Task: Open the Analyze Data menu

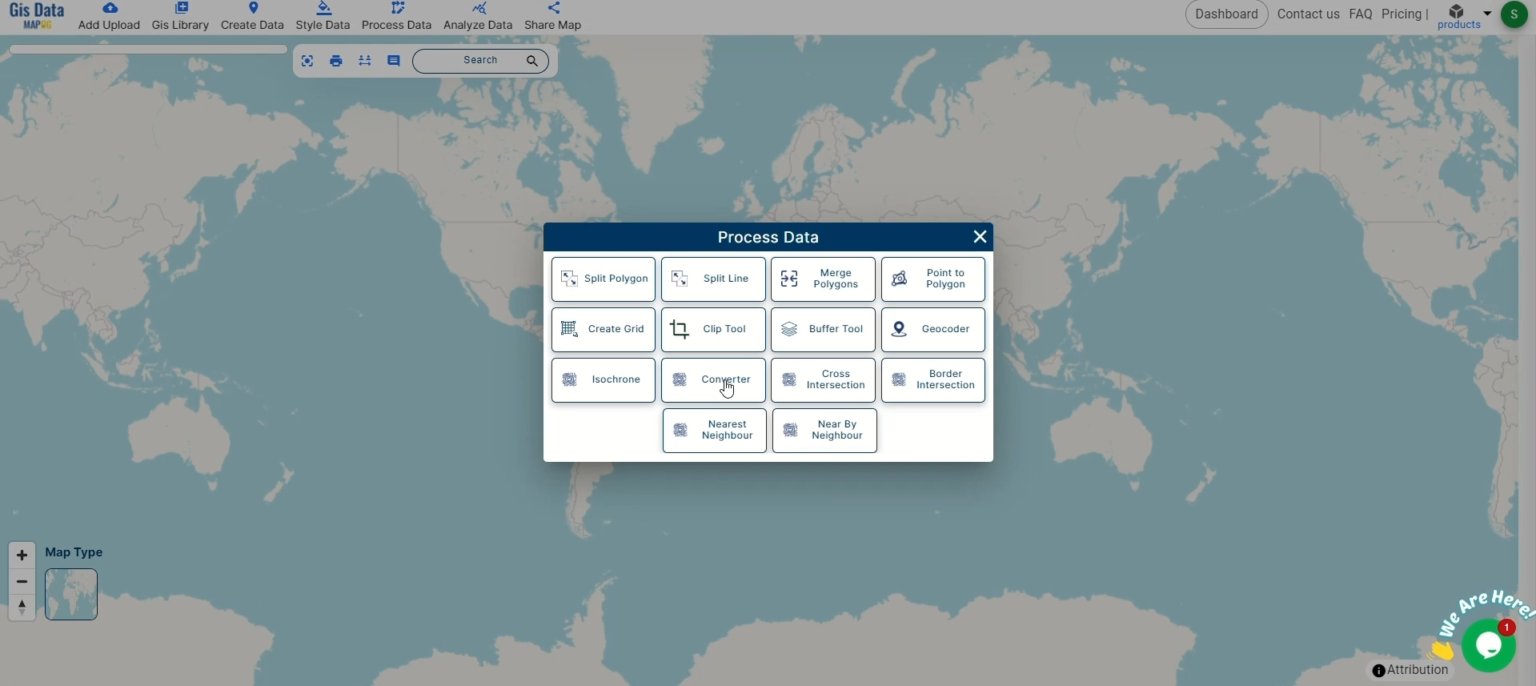Action: (478, 16)
